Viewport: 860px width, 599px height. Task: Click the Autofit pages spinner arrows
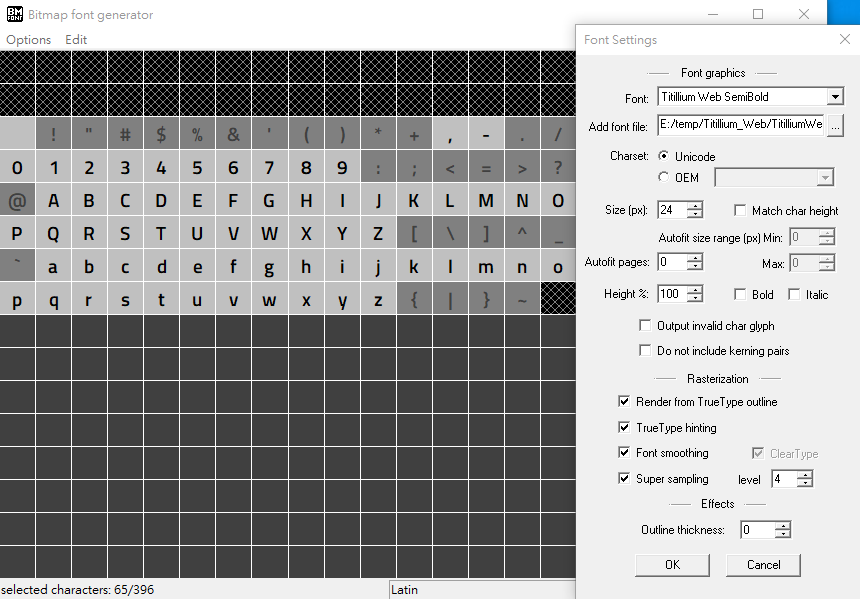click(695, 262)
